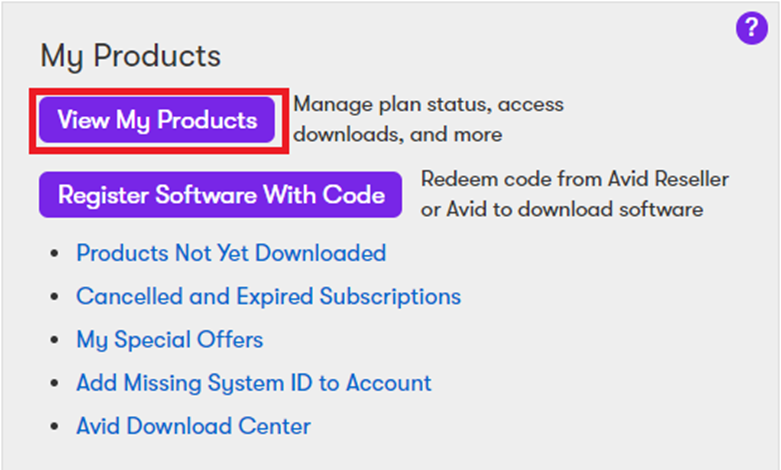Open the purple question mark help icon
Viewport: 781px width, 470px height.
point(751,28)
